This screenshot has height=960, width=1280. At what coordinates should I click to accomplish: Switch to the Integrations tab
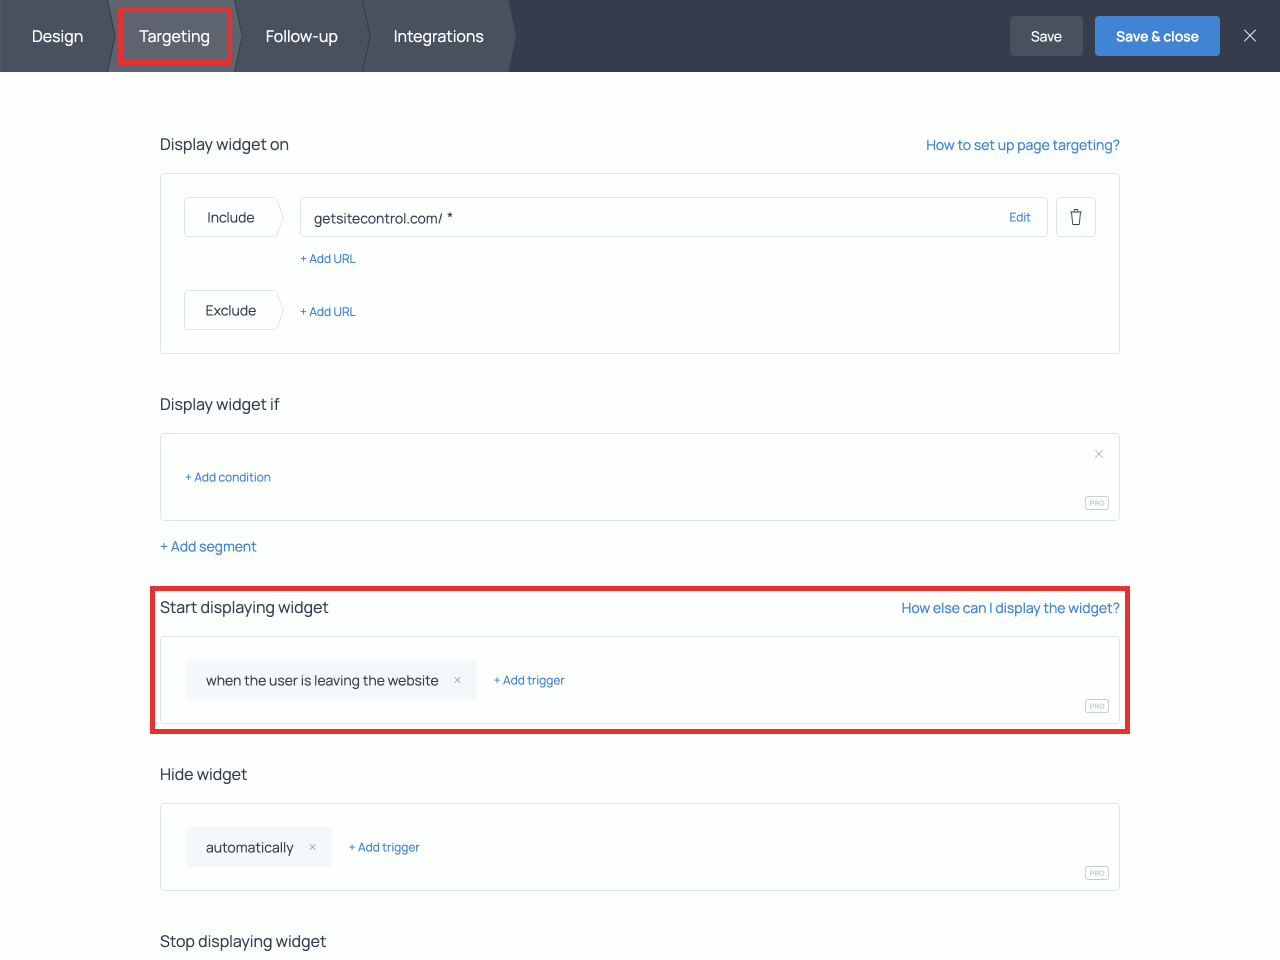(438, 36)
